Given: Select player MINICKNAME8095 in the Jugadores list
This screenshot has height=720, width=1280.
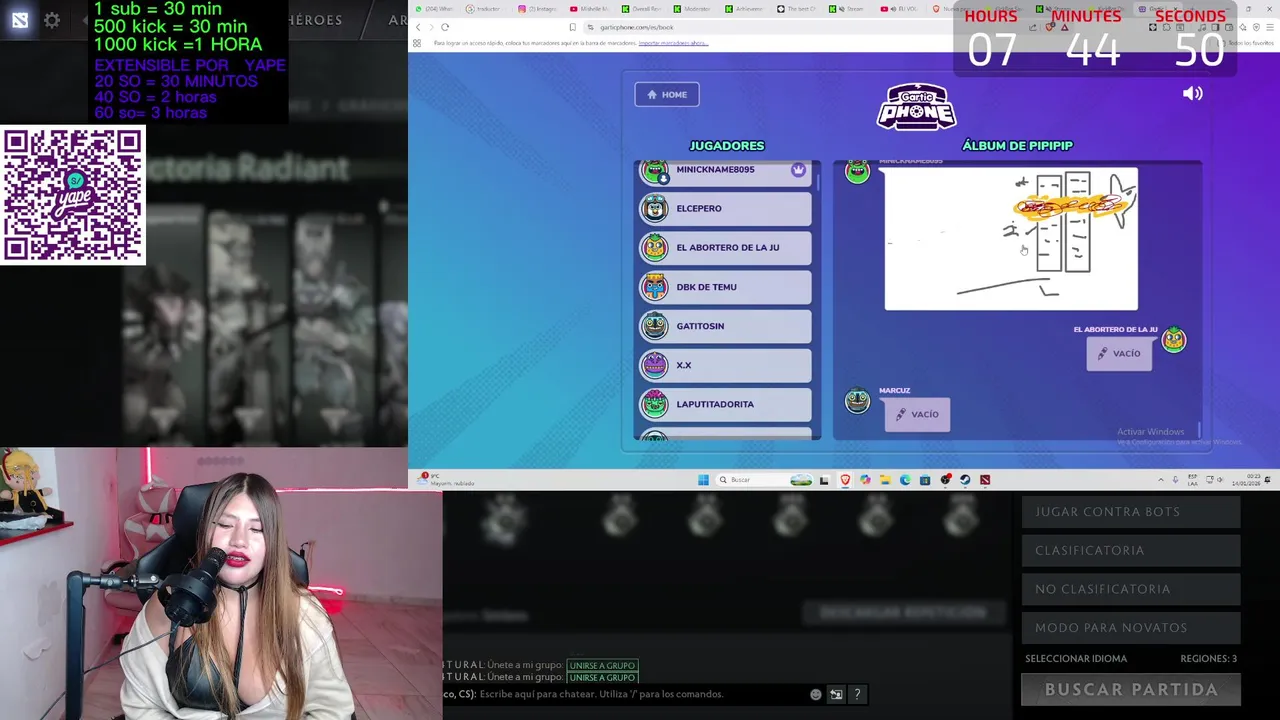Looking at the screenshot, I should click(726, 171).
